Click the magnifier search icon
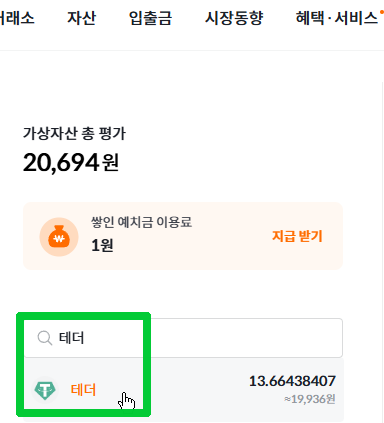The image size is (384, 423). (45, 338)
